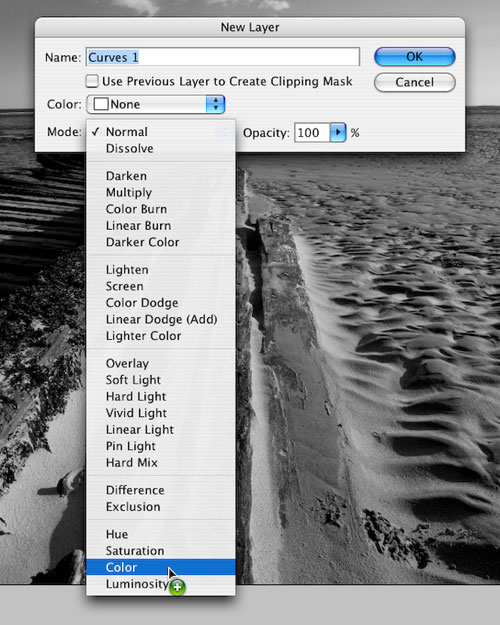Pick the Overlay blend mode

pos(161,364)
